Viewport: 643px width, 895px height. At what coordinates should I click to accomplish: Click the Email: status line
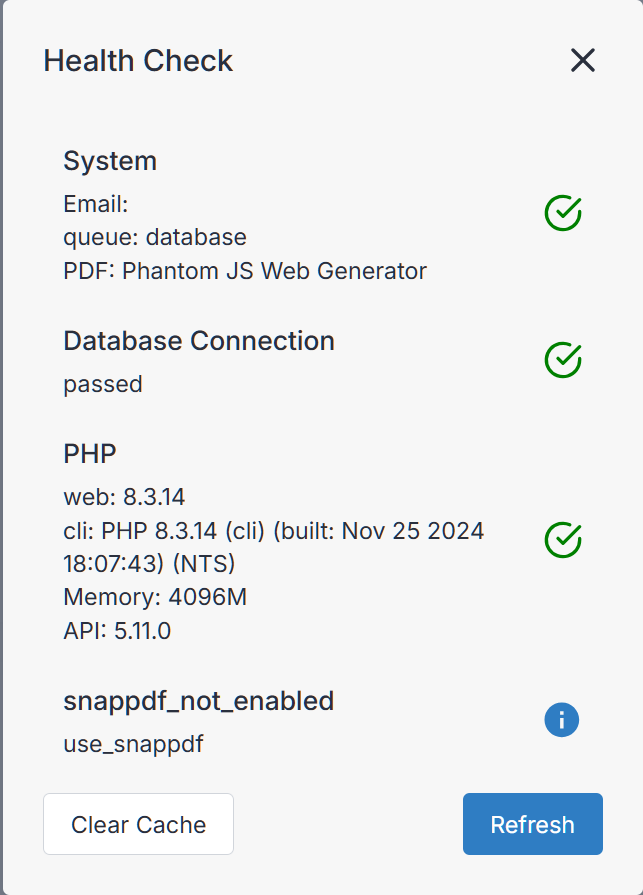pyautogui.click(x=96, y=204)
